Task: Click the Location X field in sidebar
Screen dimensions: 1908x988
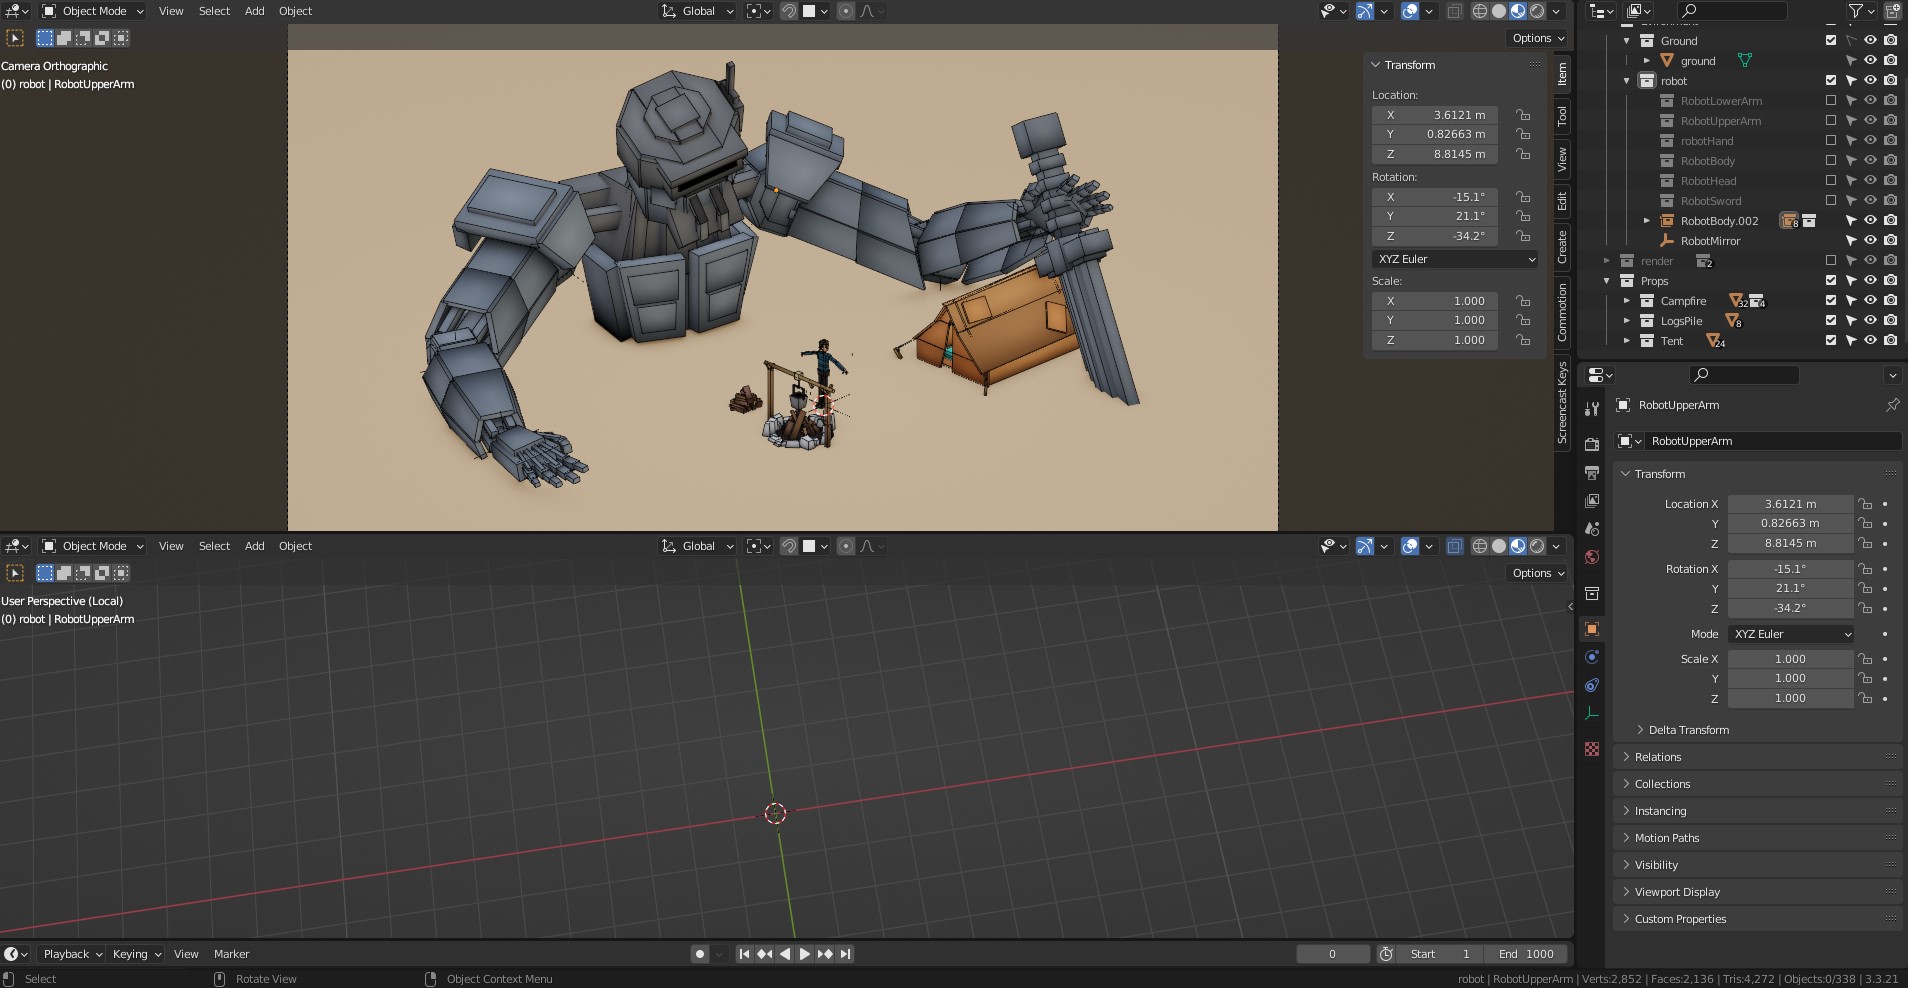Action: tap(1435, 115)
